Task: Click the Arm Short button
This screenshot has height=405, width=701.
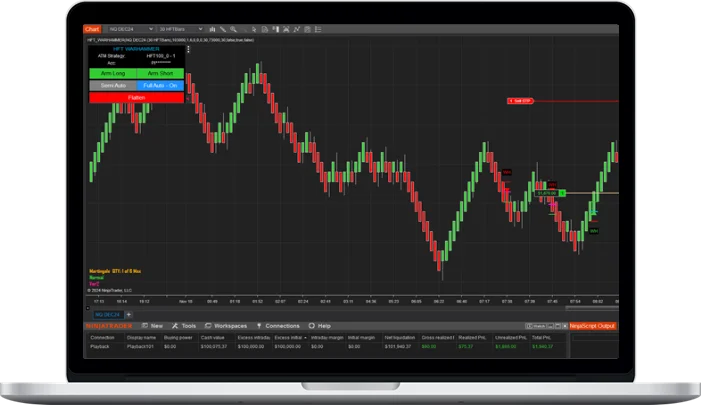Action: pyautogui.click(x=162, y=73)
